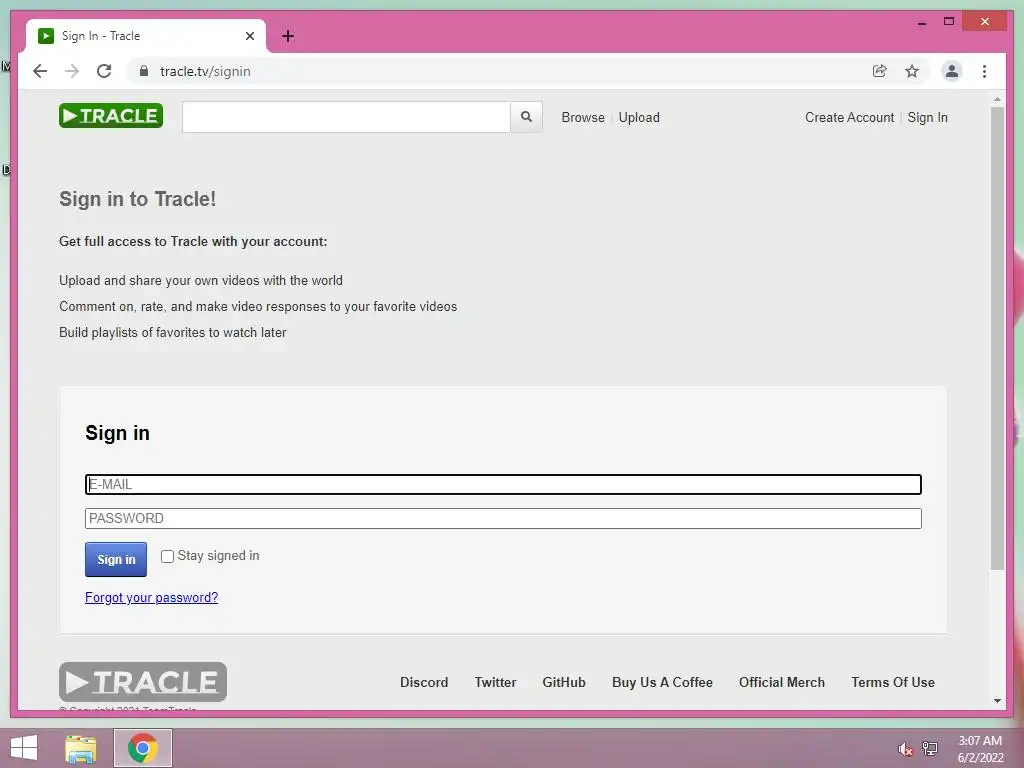Click the E-MAIL input field

point(503,485)
